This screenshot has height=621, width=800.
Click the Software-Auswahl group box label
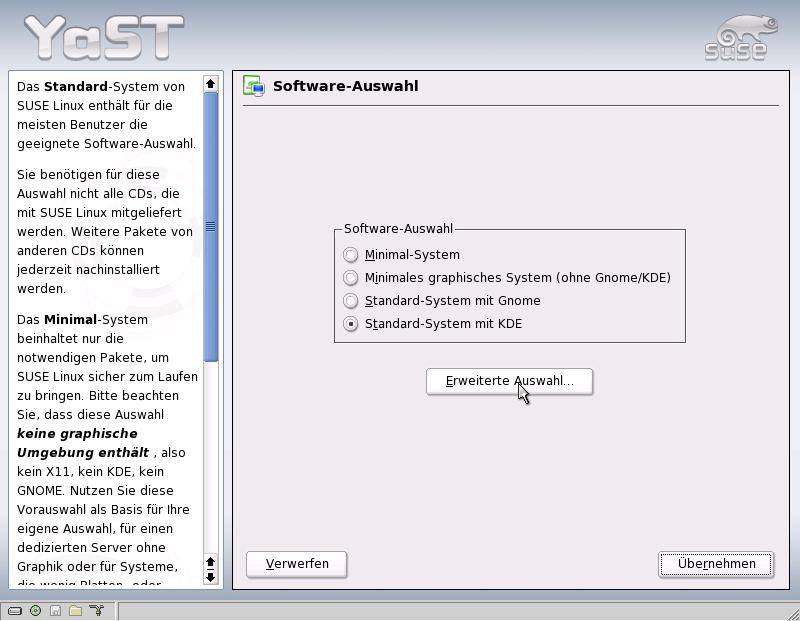(x=398, y=229)
